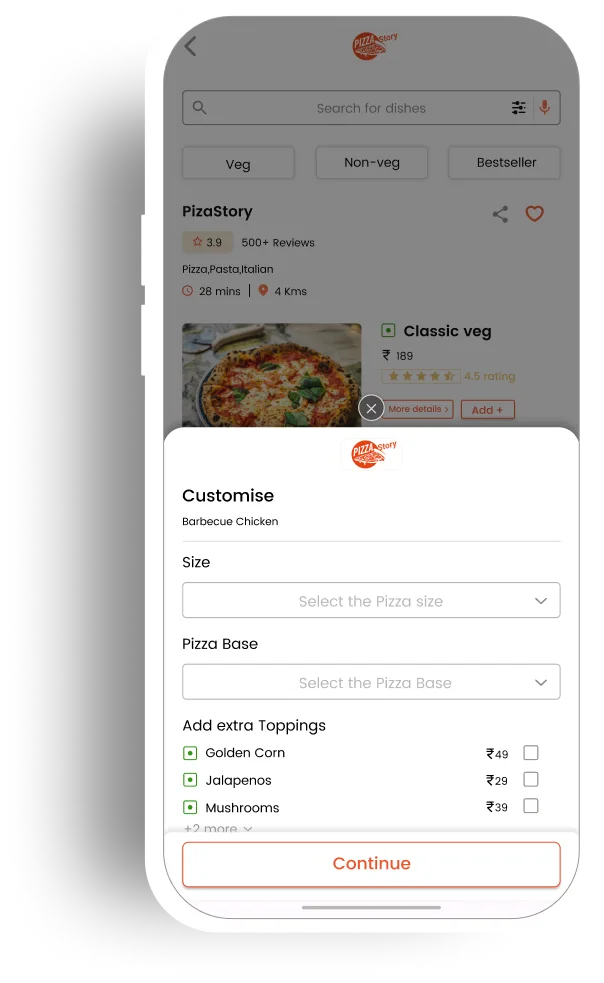This screenshot has height=983, width=604.
Task: Select the Non-veg filter tab
Action: pyautogui.click(x=372, y=163)
